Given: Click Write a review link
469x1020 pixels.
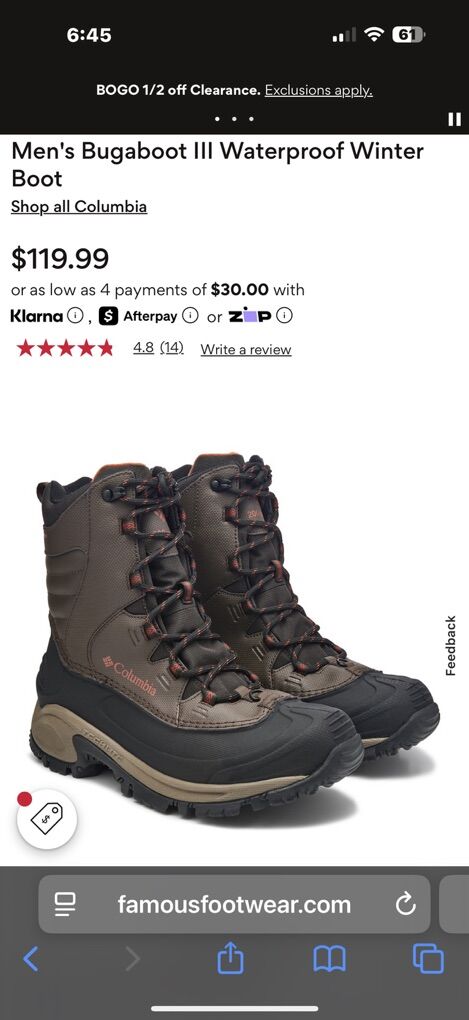Looking at the screenshot, I should pos(246,349).
